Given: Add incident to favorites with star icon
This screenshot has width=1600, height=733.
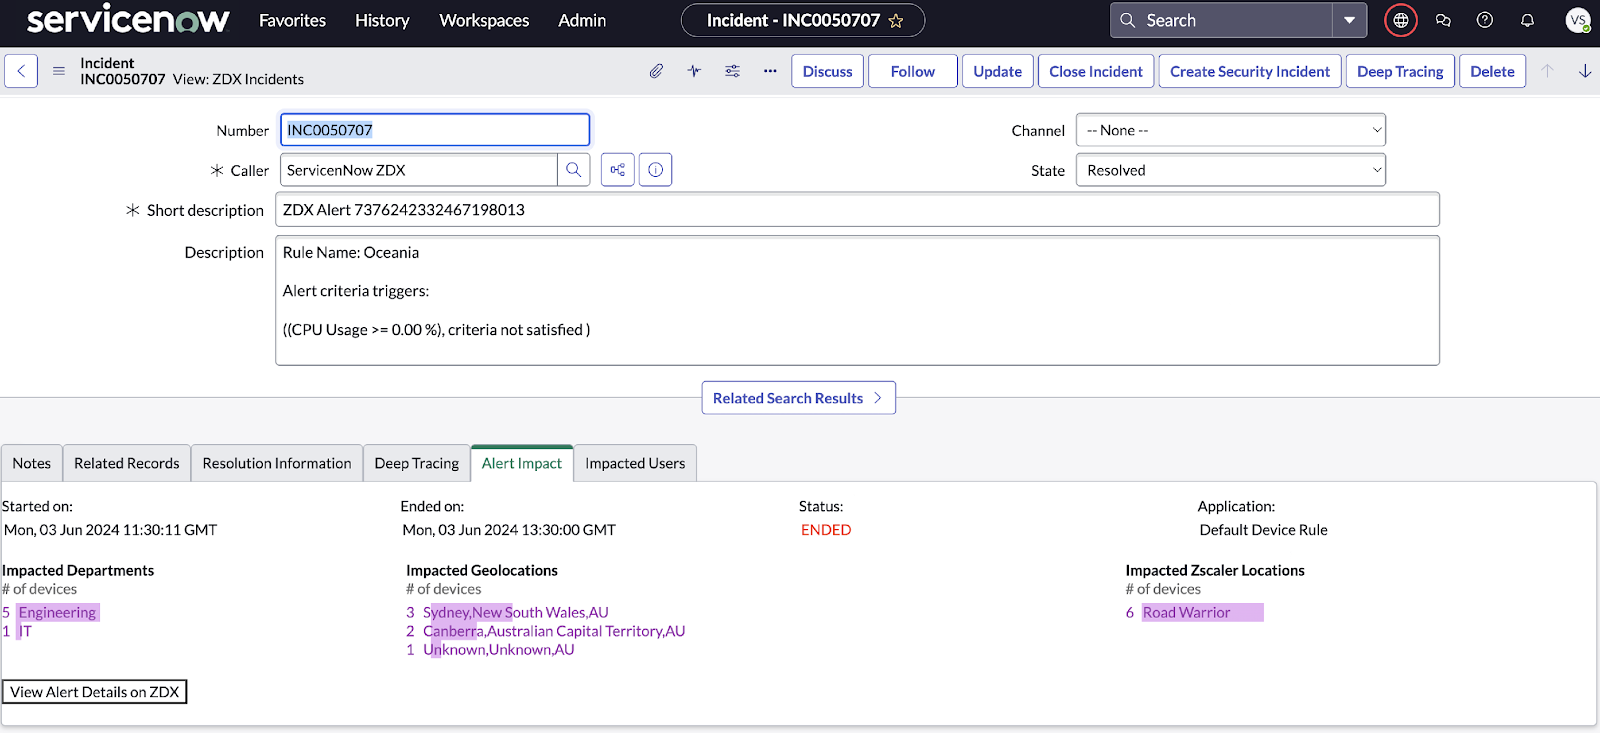Looking at the screenshot, I should coord(896,20).
